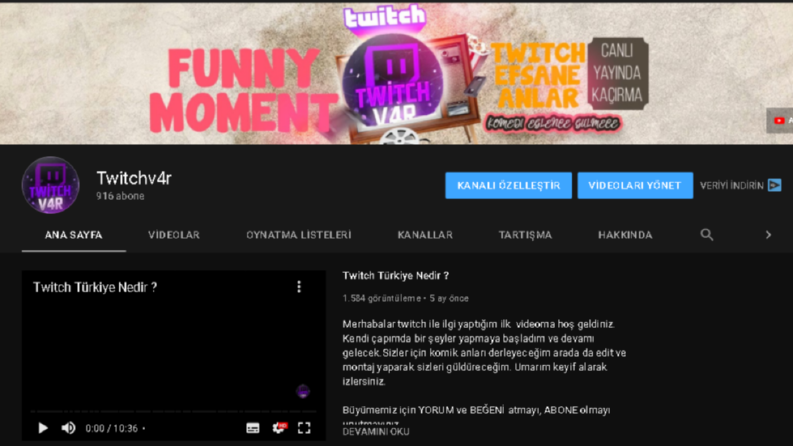The height and width of the screenshot is (446, 793).
Task: Open video quality settings gear
Action: (x=279, y=428)
